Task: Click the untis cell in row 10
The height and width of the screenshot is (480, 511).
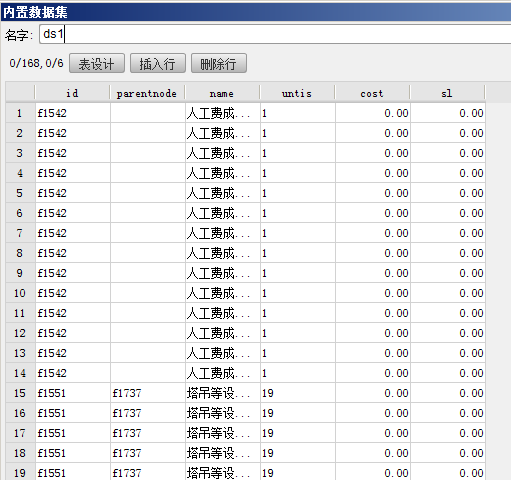Action: click(x=298, y=293)
